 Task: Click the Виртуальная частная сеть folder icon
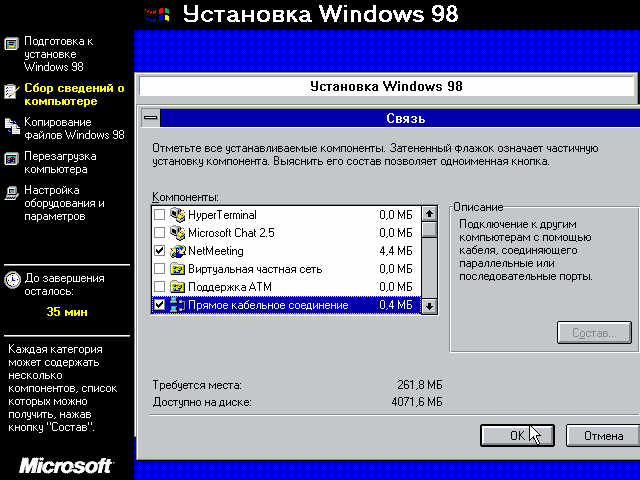(178, 269)
